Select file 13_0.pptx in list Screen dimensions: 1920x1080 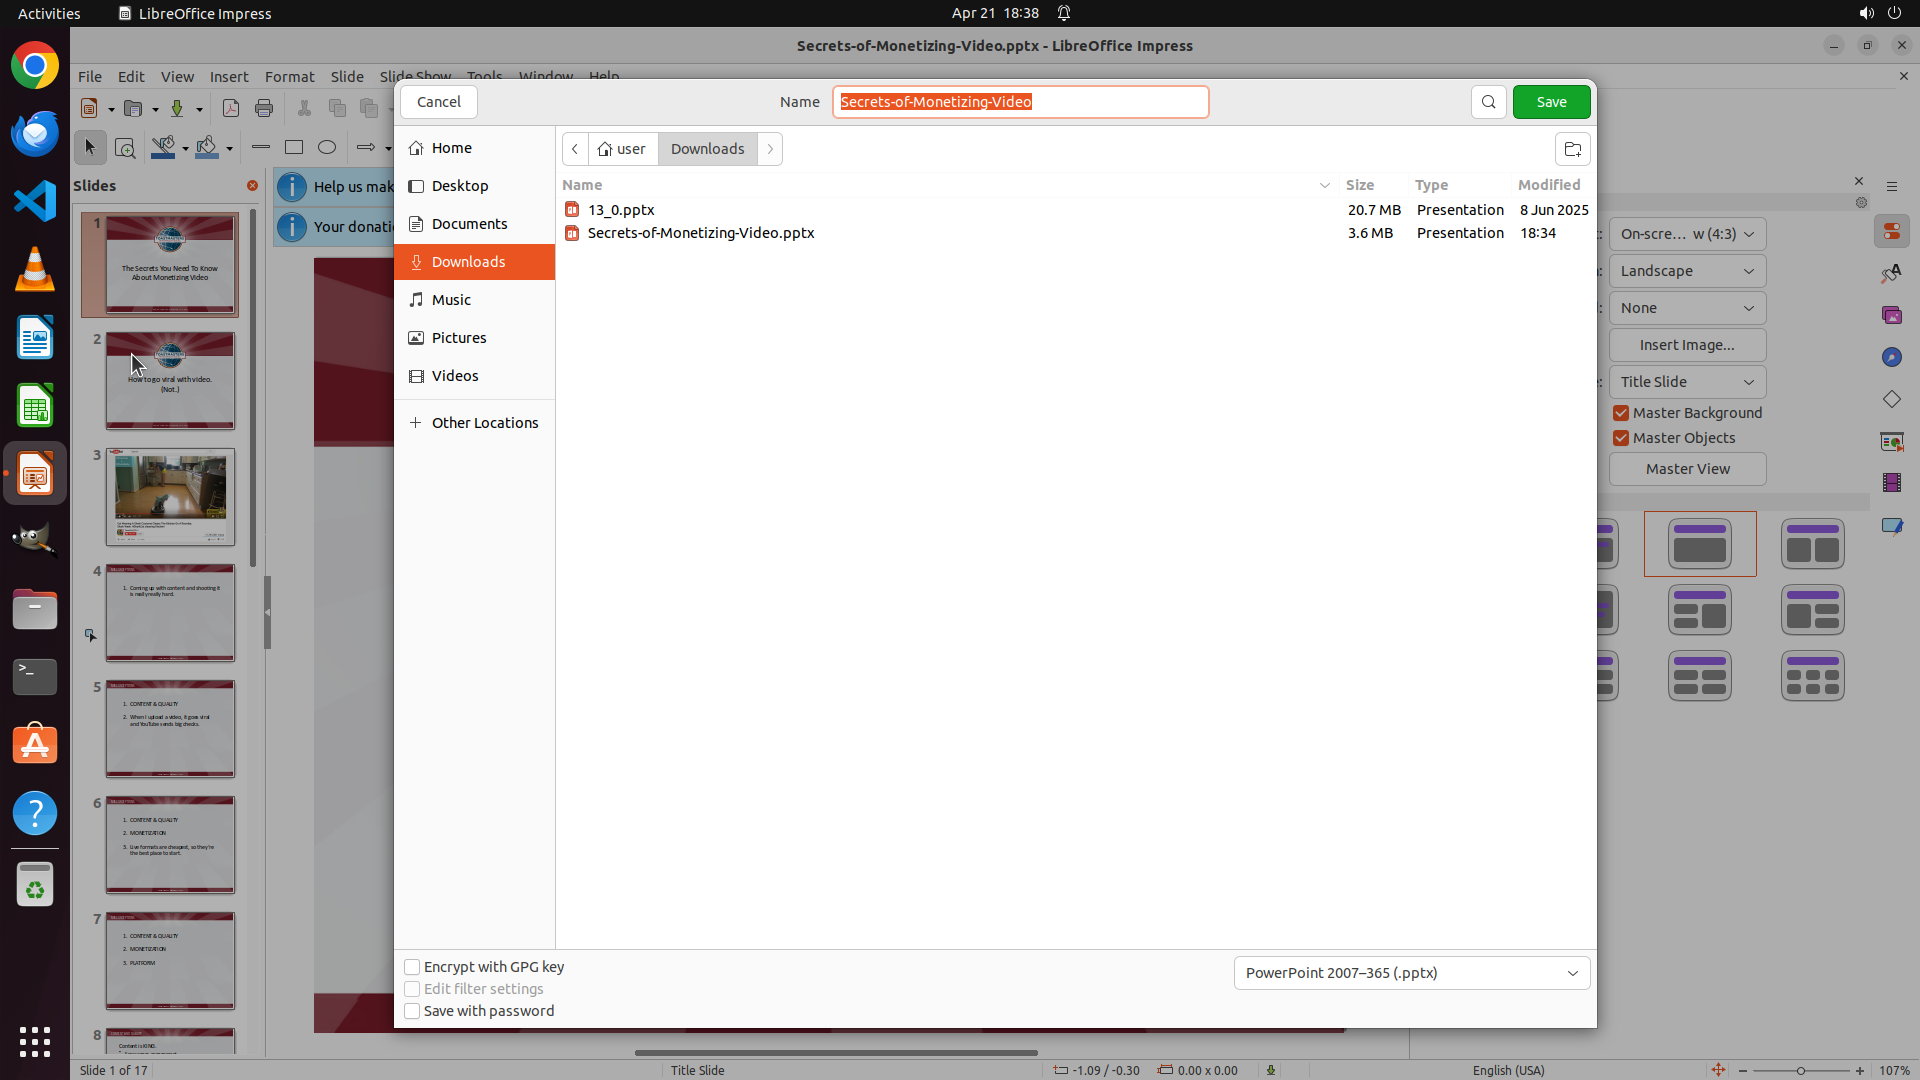coord(621,210)
